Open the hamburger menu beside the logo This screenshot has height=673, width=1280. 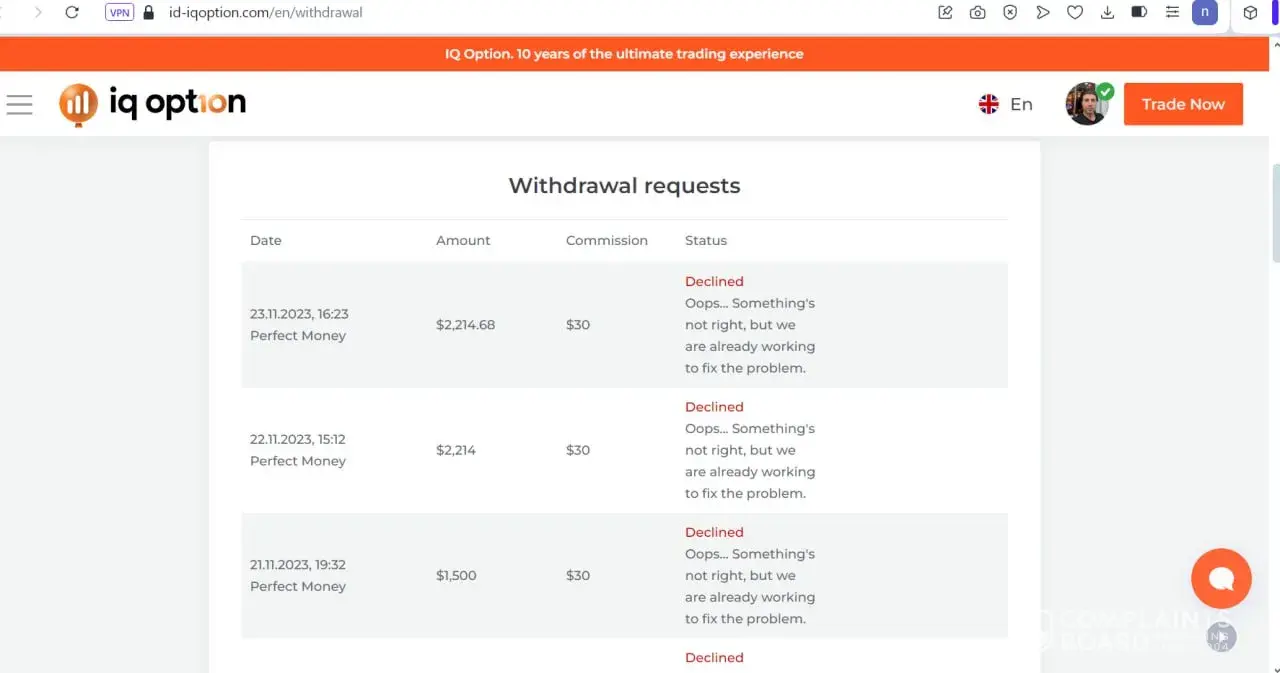19,104
